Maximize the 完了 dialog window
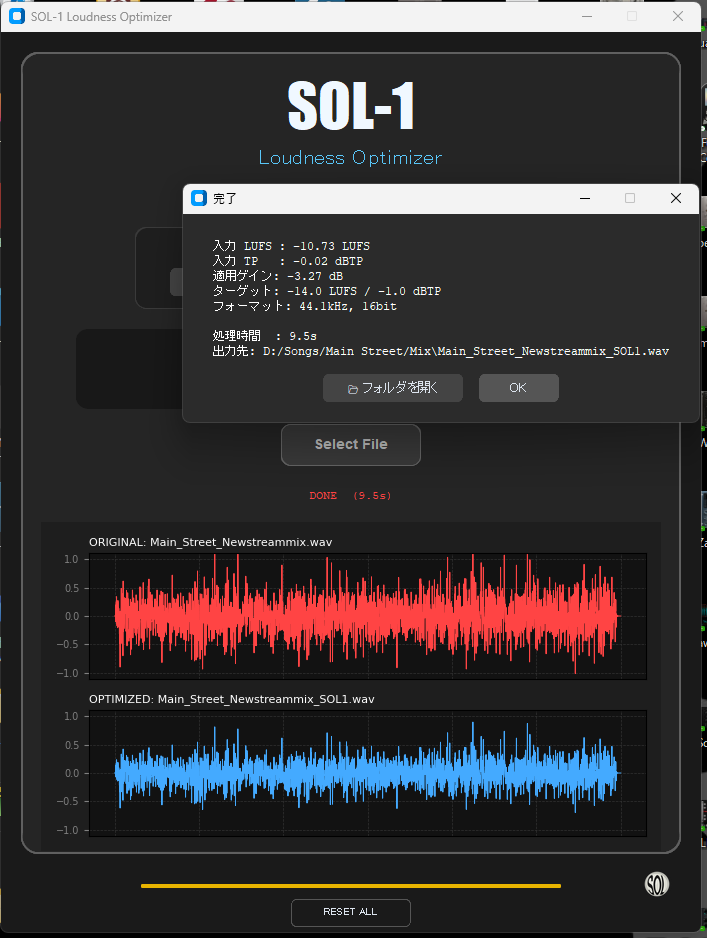The width and height of the screenshot is (707, 938). 630,198
